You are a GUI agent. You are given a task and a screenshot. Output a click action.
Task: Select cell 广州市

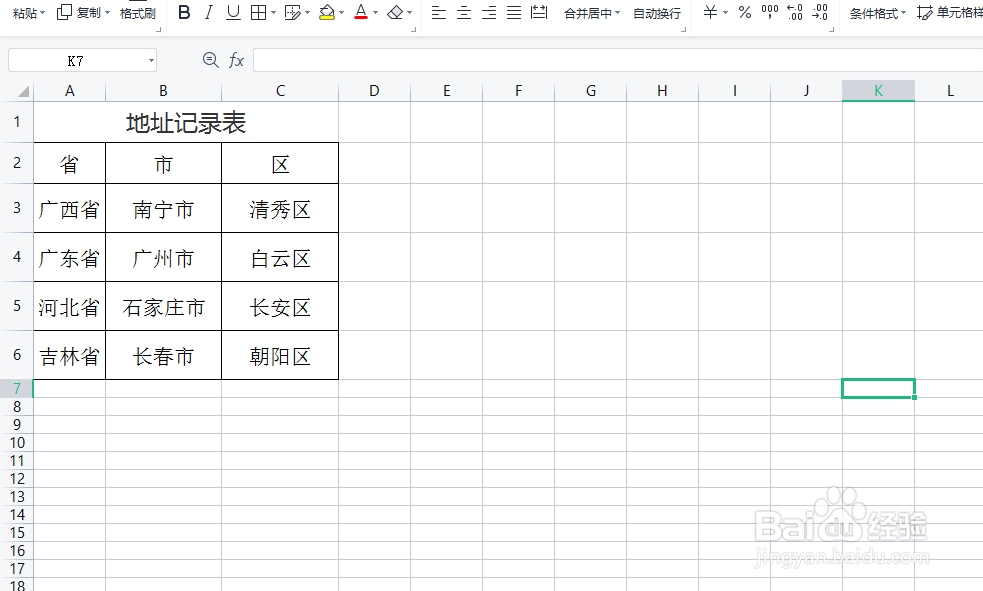(164, 258)
